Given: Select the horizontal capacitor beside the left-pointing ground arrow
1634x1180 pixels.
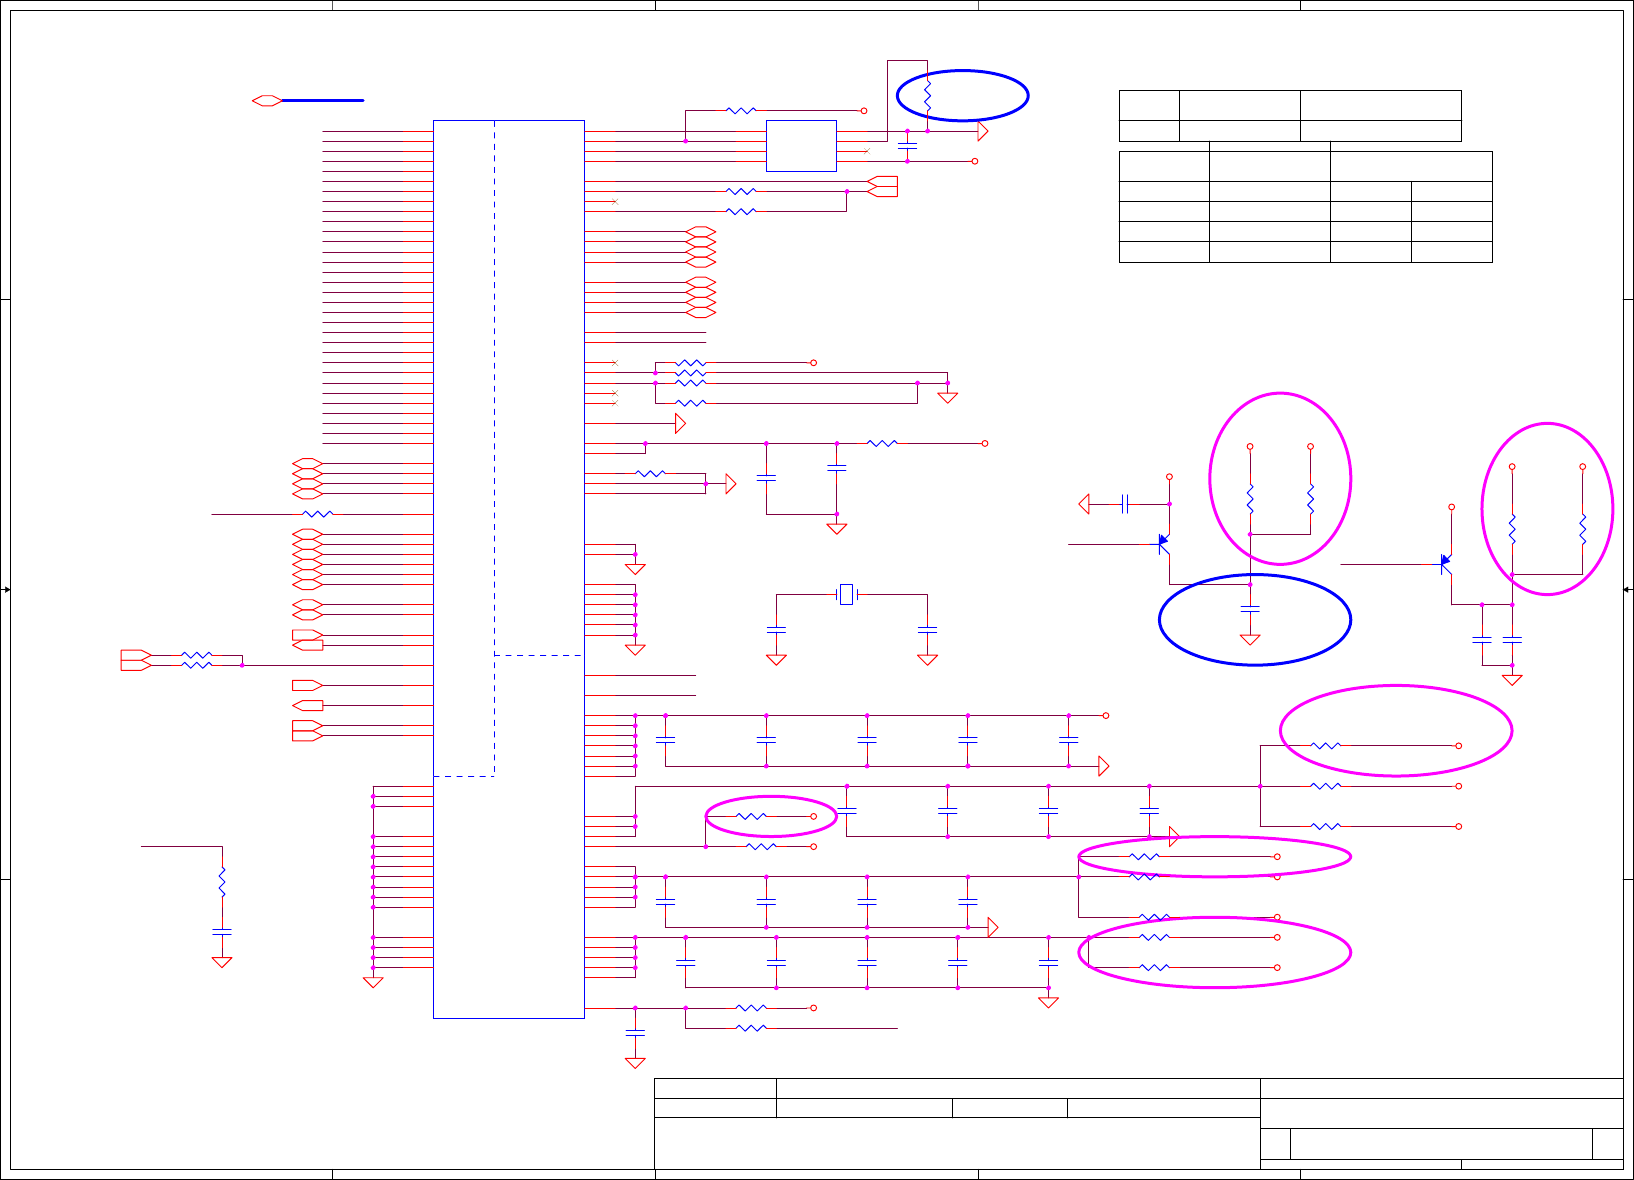Looking at the screenshot, I should click(x=1125, y=504).
